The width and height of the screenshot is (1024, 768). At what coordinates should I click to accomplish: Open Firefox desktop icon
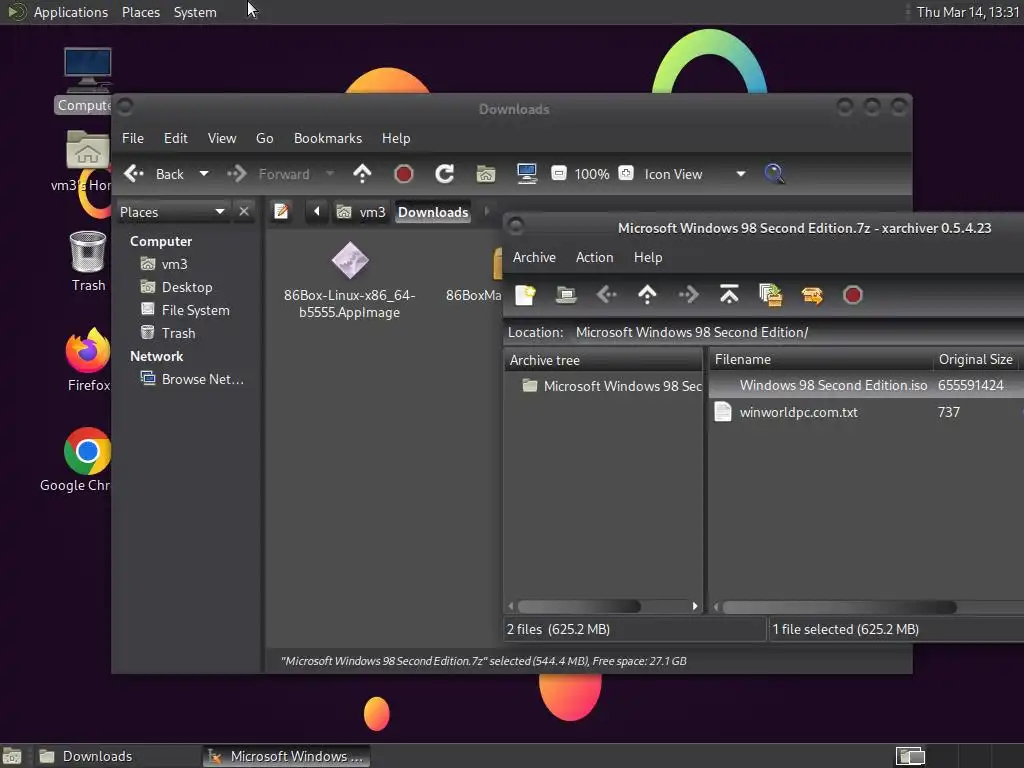click(88, 350)
